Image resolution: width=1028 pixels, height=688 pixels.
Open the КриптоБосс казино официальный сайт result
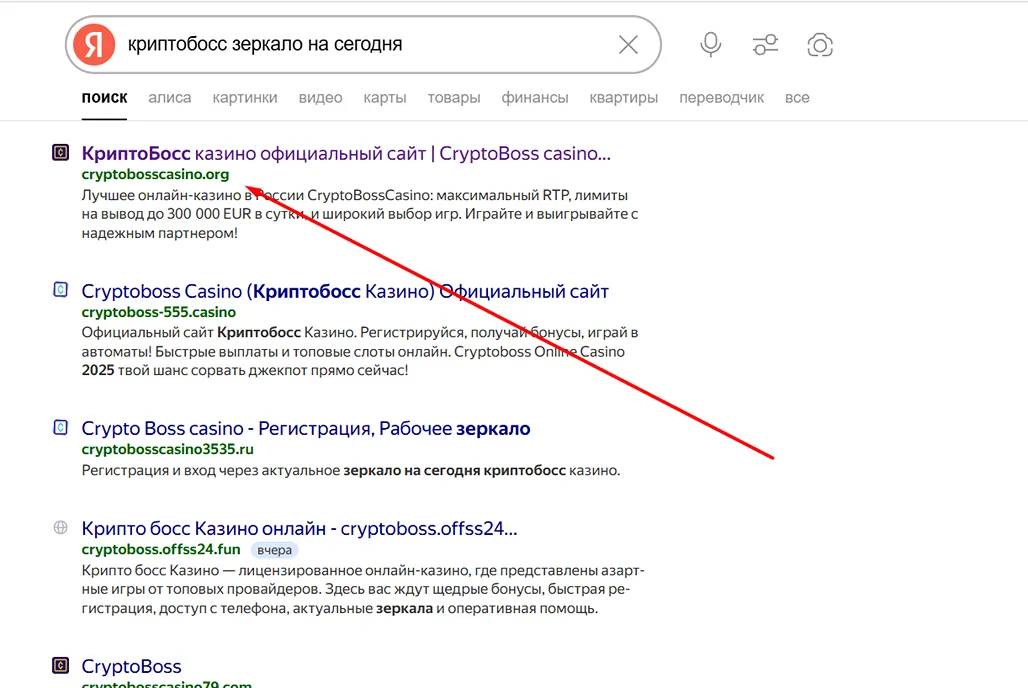(346, 153)
